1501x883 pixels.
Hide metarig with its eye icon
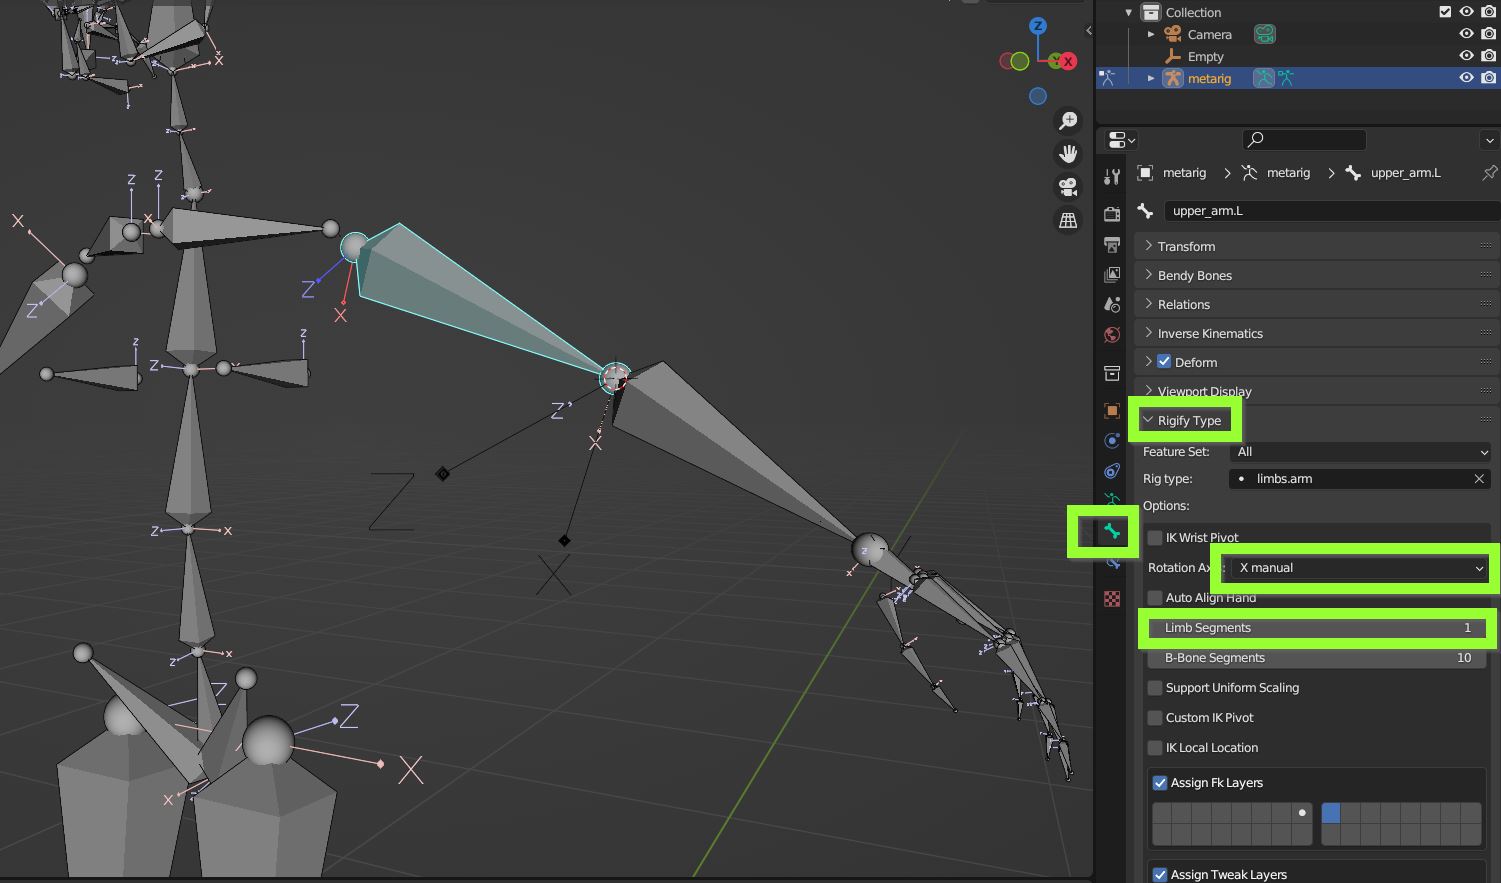[1467, 78]
